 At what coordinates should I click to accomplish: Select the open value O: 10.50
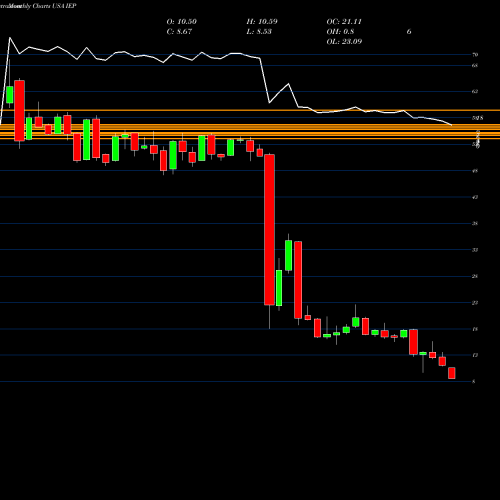click(x=182, y=22)
